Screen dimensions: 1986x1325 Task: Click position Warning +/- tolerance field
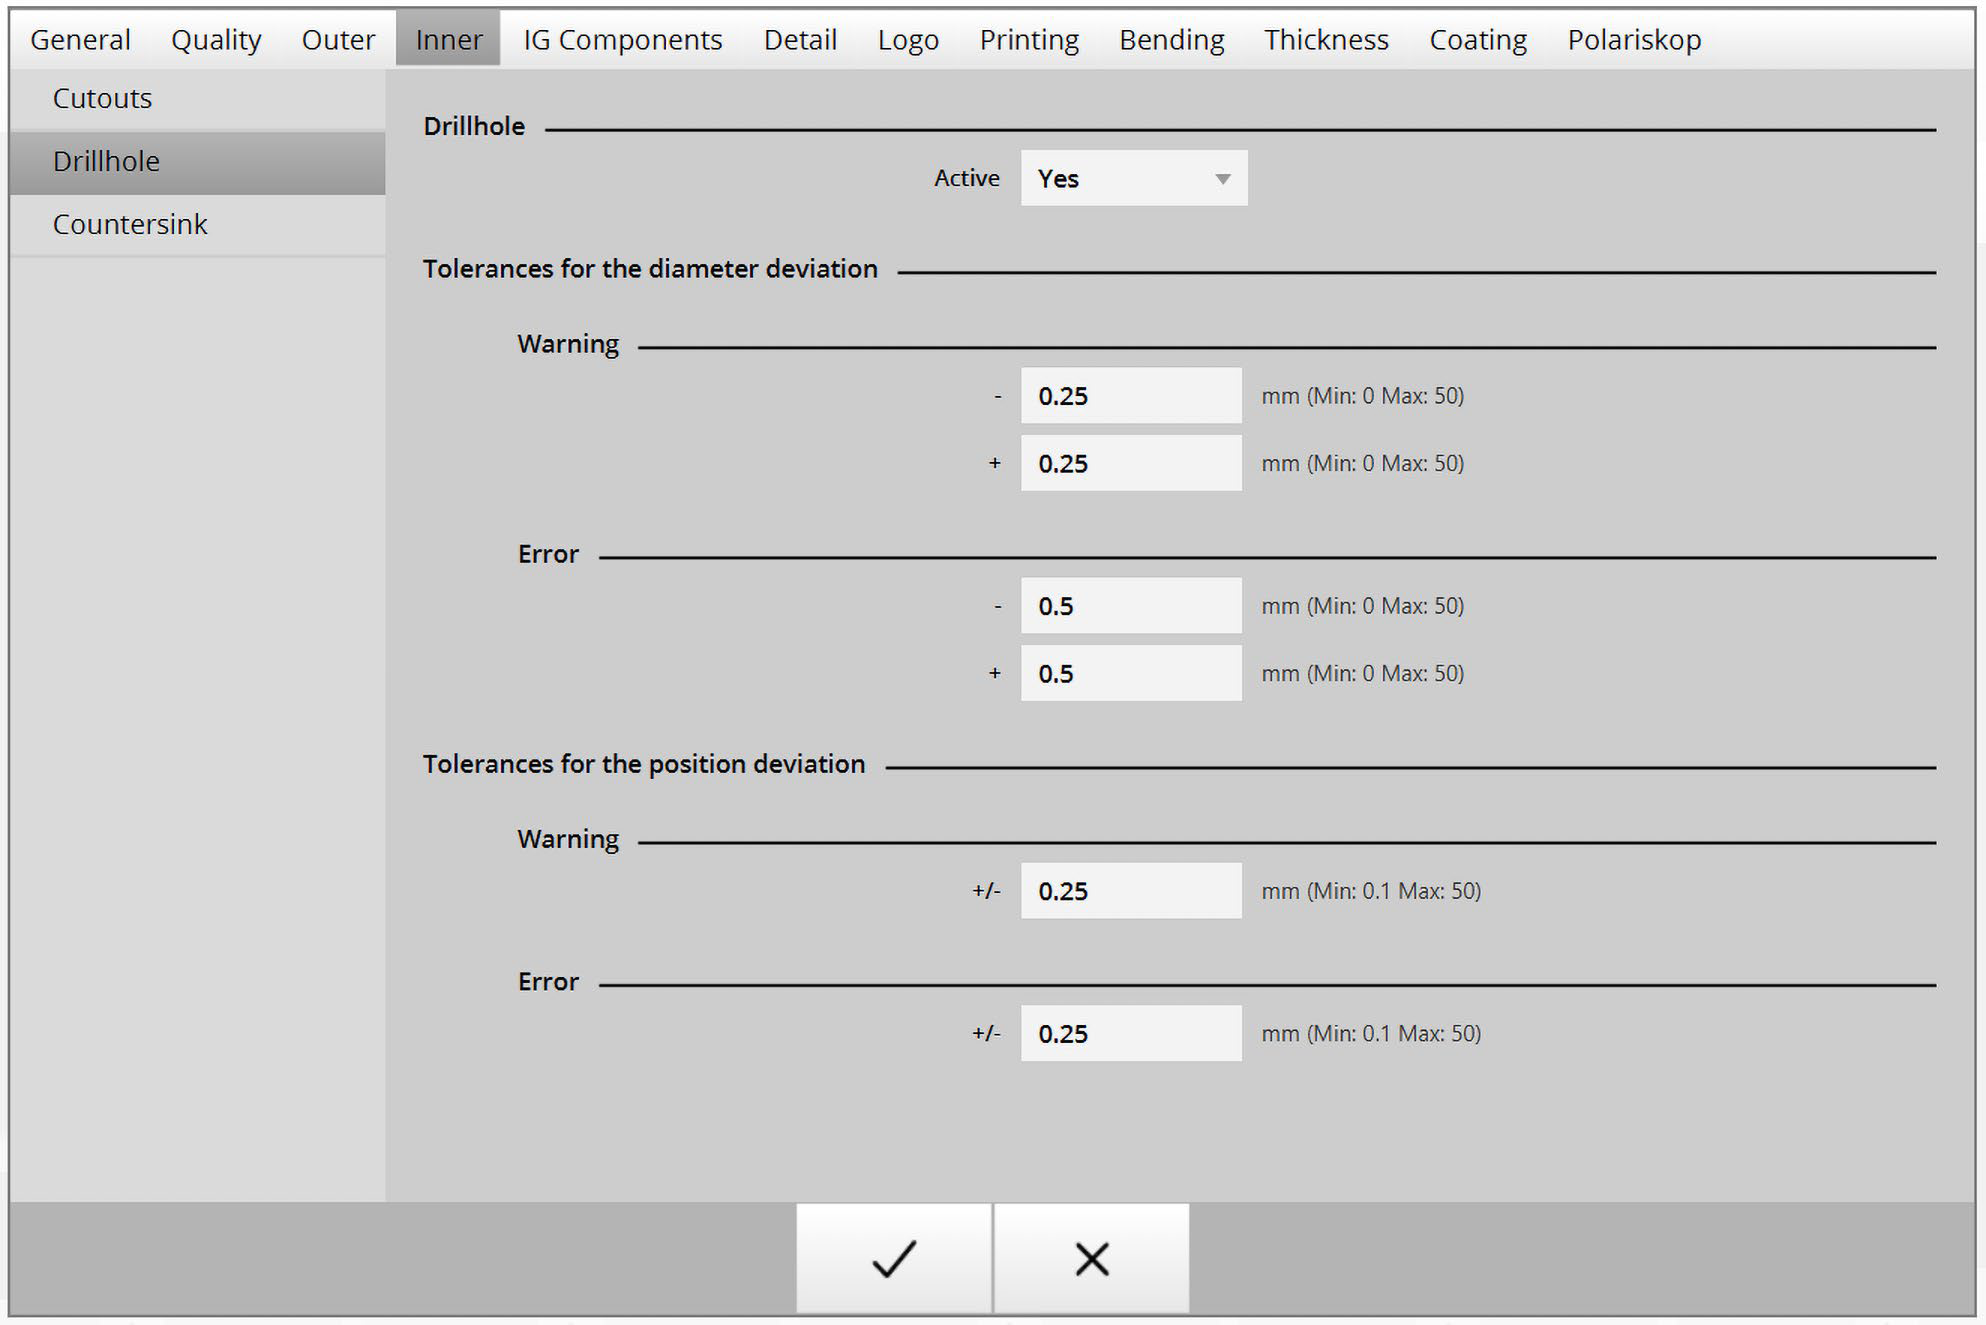point(1130,891)
